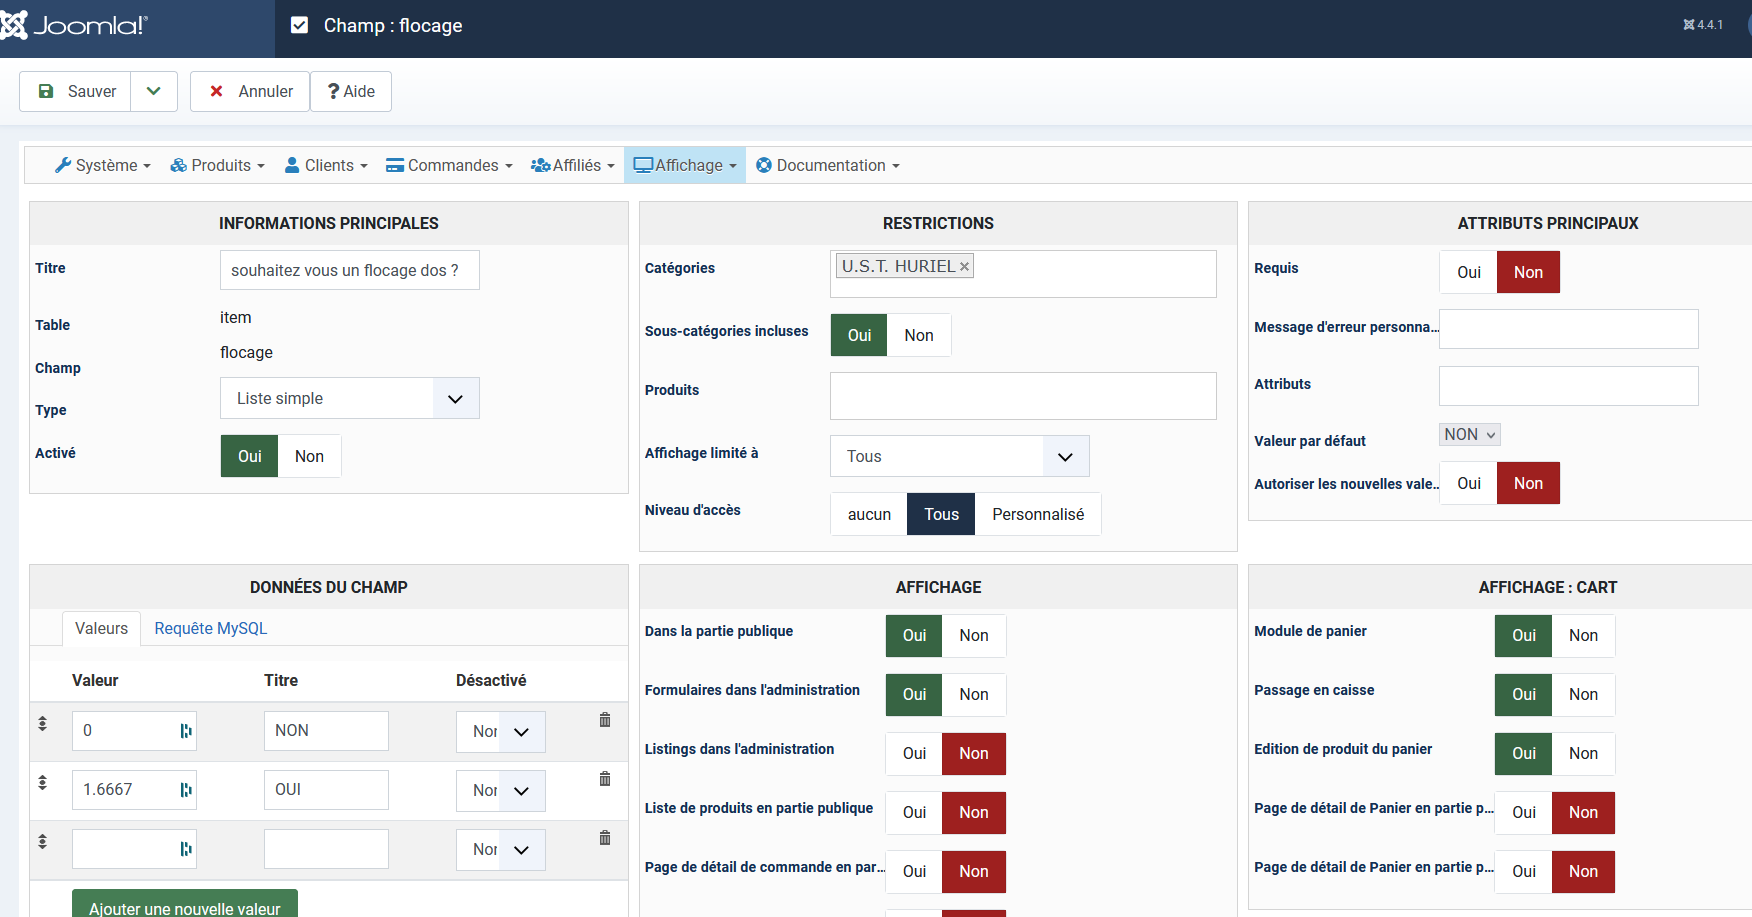Viewport: 1752px width, 917px height.
Task: Click the Joomla 4.4.1 version badge
Action: coord(1703,25)
